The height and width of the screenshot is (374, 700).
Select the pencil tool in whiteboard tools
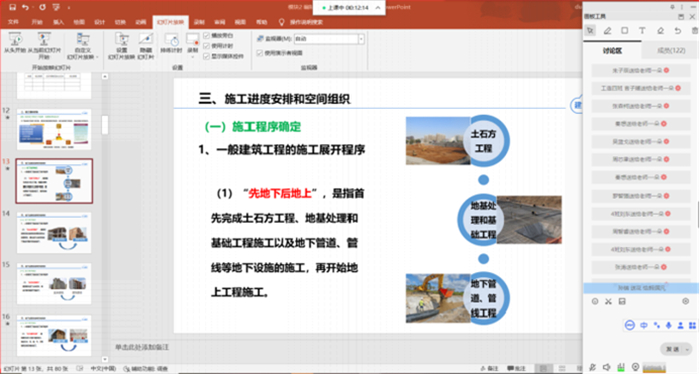[607, 31]
